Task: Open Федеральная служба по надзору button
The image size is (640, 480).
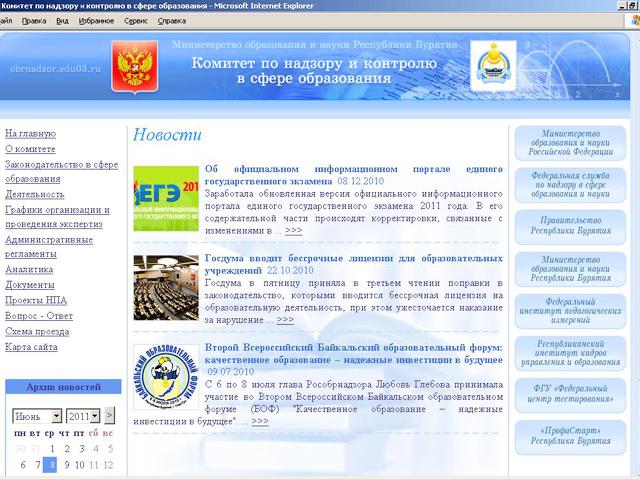Action: (x=570, y=185)
